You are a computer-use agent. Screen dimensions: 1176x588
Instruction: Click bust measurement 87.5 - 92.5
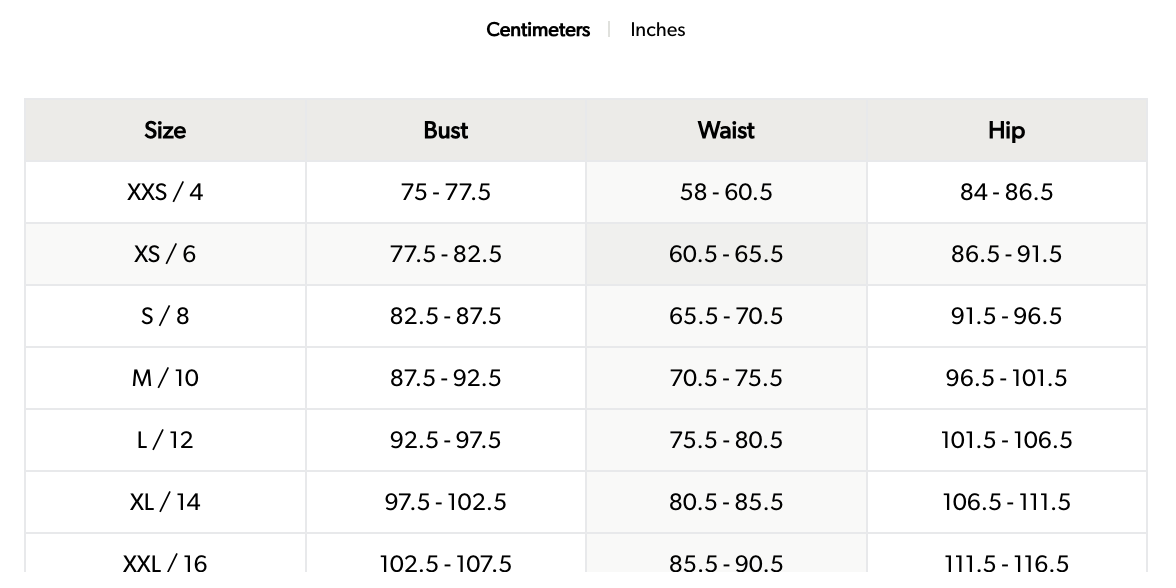pos(445,378)
